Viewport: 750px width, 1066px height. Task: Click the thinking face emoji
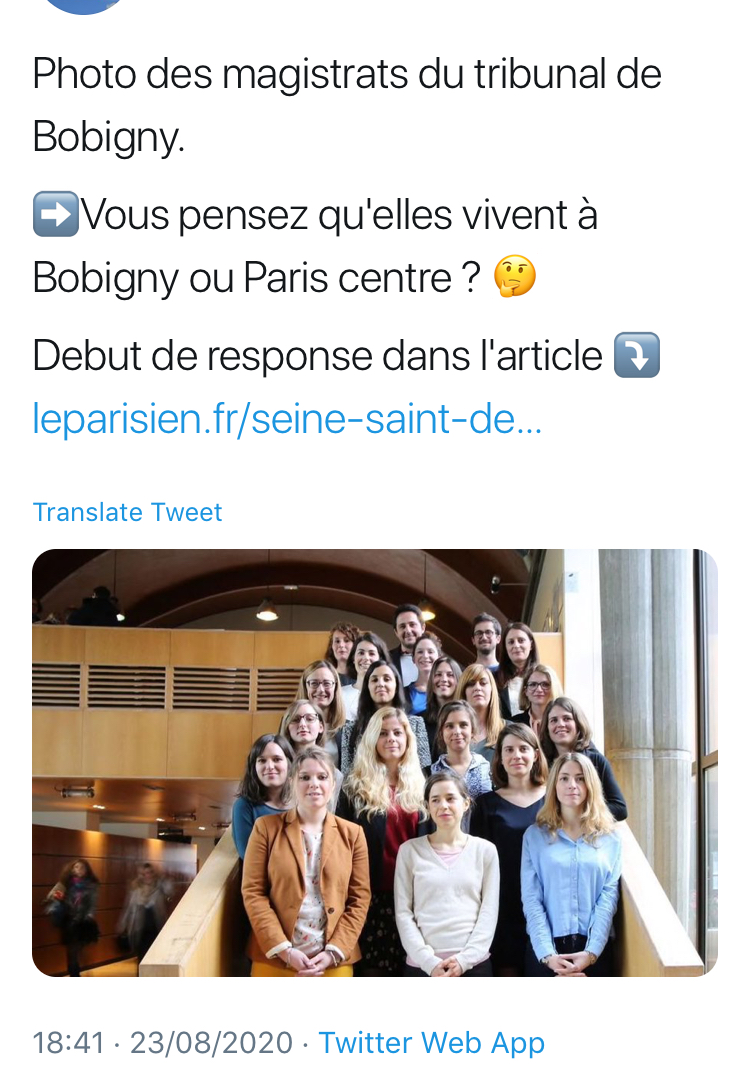pyautogui.click(x=516, y=277)
